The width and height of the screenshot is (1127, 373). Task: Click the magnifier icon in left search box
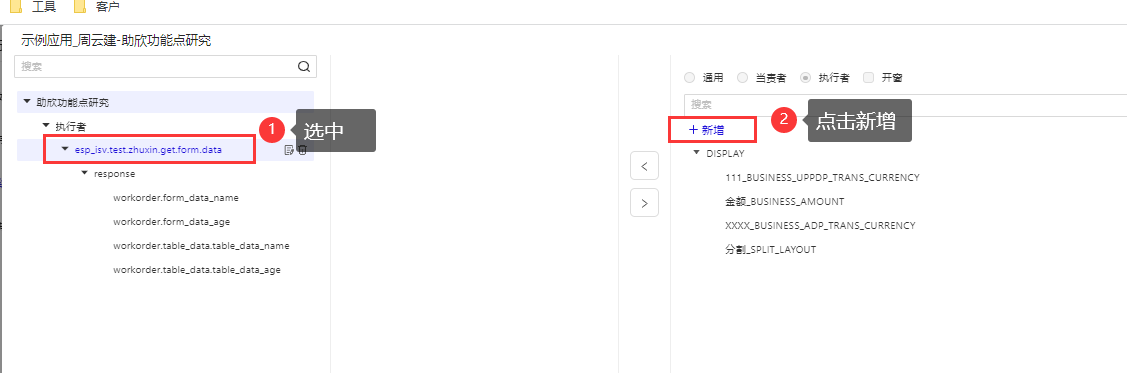pyautogui.click(x=303, y=67)
